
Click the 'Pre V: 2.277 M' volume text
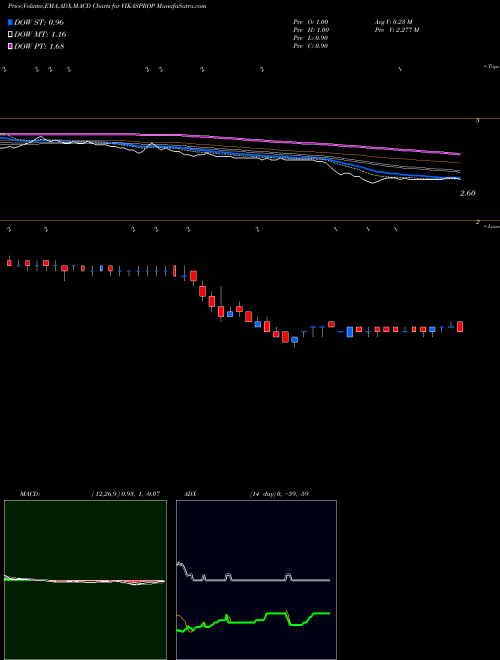coord(396,30)
